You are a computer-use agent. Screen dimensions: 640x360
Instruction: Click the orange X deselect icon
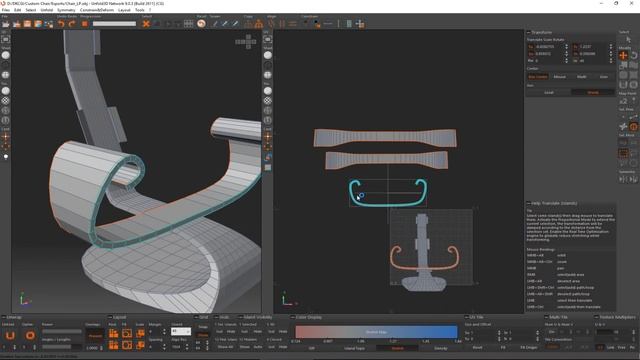(x=146, y=24)
